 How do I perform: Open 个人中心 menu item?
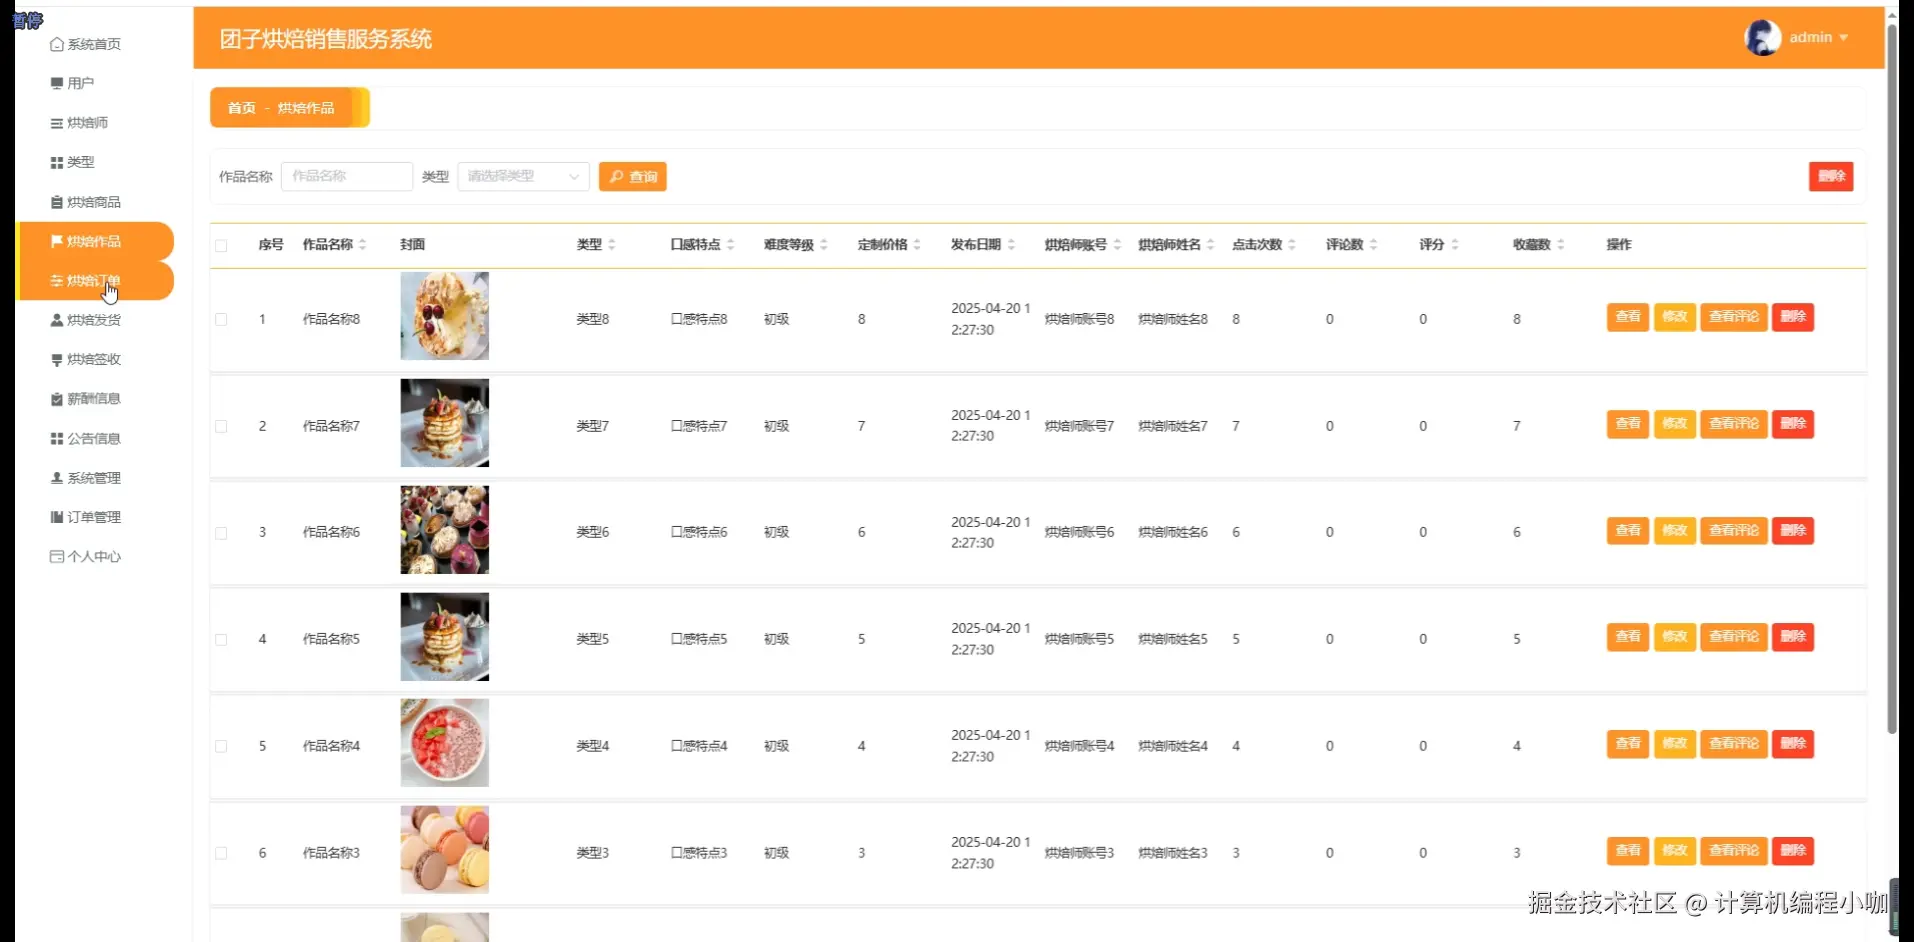click(x=95, y=557)
